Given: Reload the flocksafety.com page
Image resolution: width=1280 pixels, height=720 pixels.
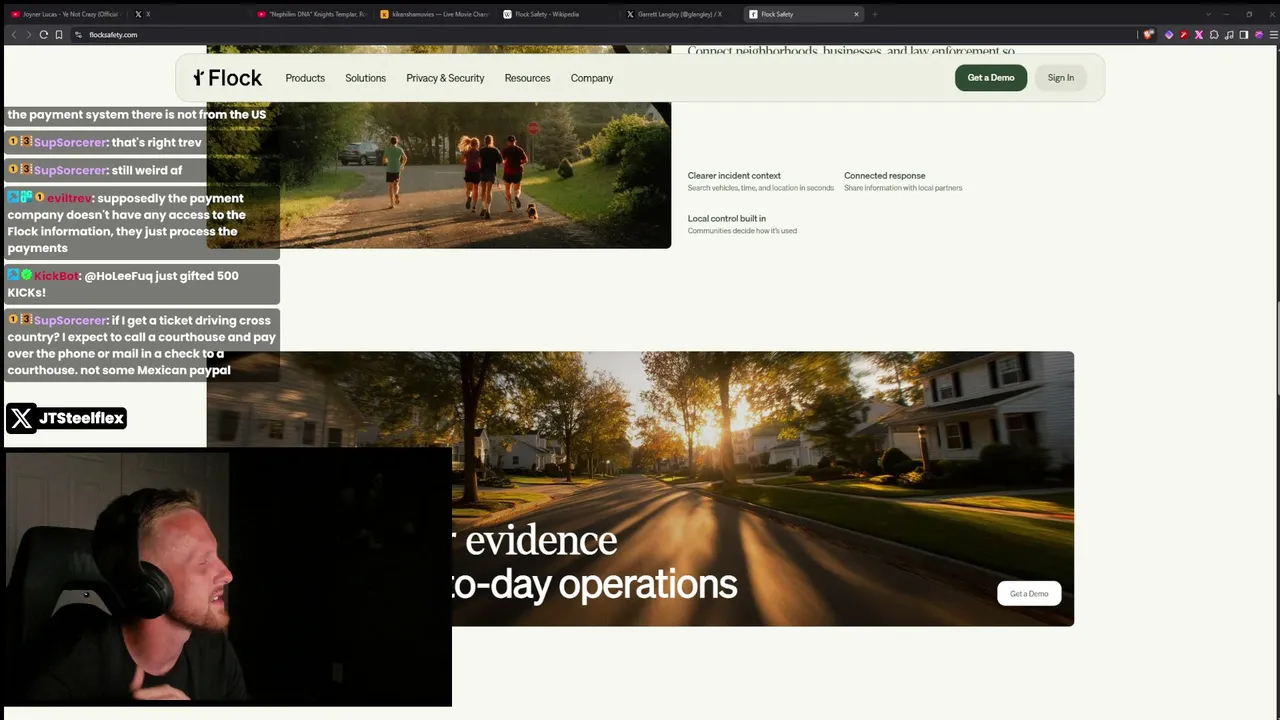Looking at the screenshot, I should pyautogui.click(x=43, y=35).
